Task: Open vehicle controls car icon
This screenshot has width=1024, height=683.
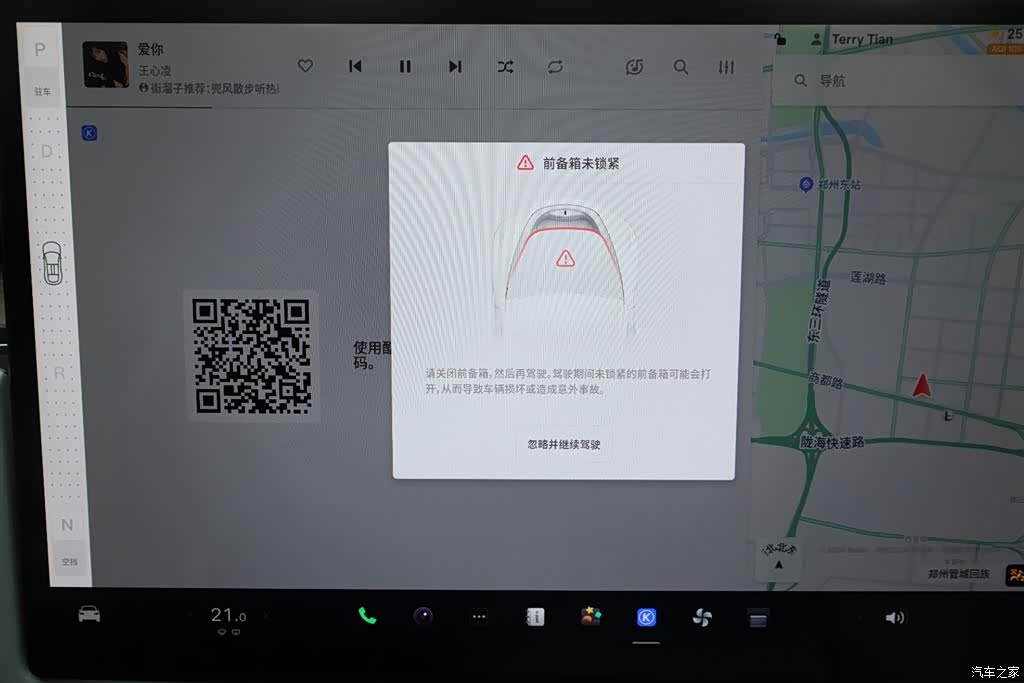Action: 89,614
